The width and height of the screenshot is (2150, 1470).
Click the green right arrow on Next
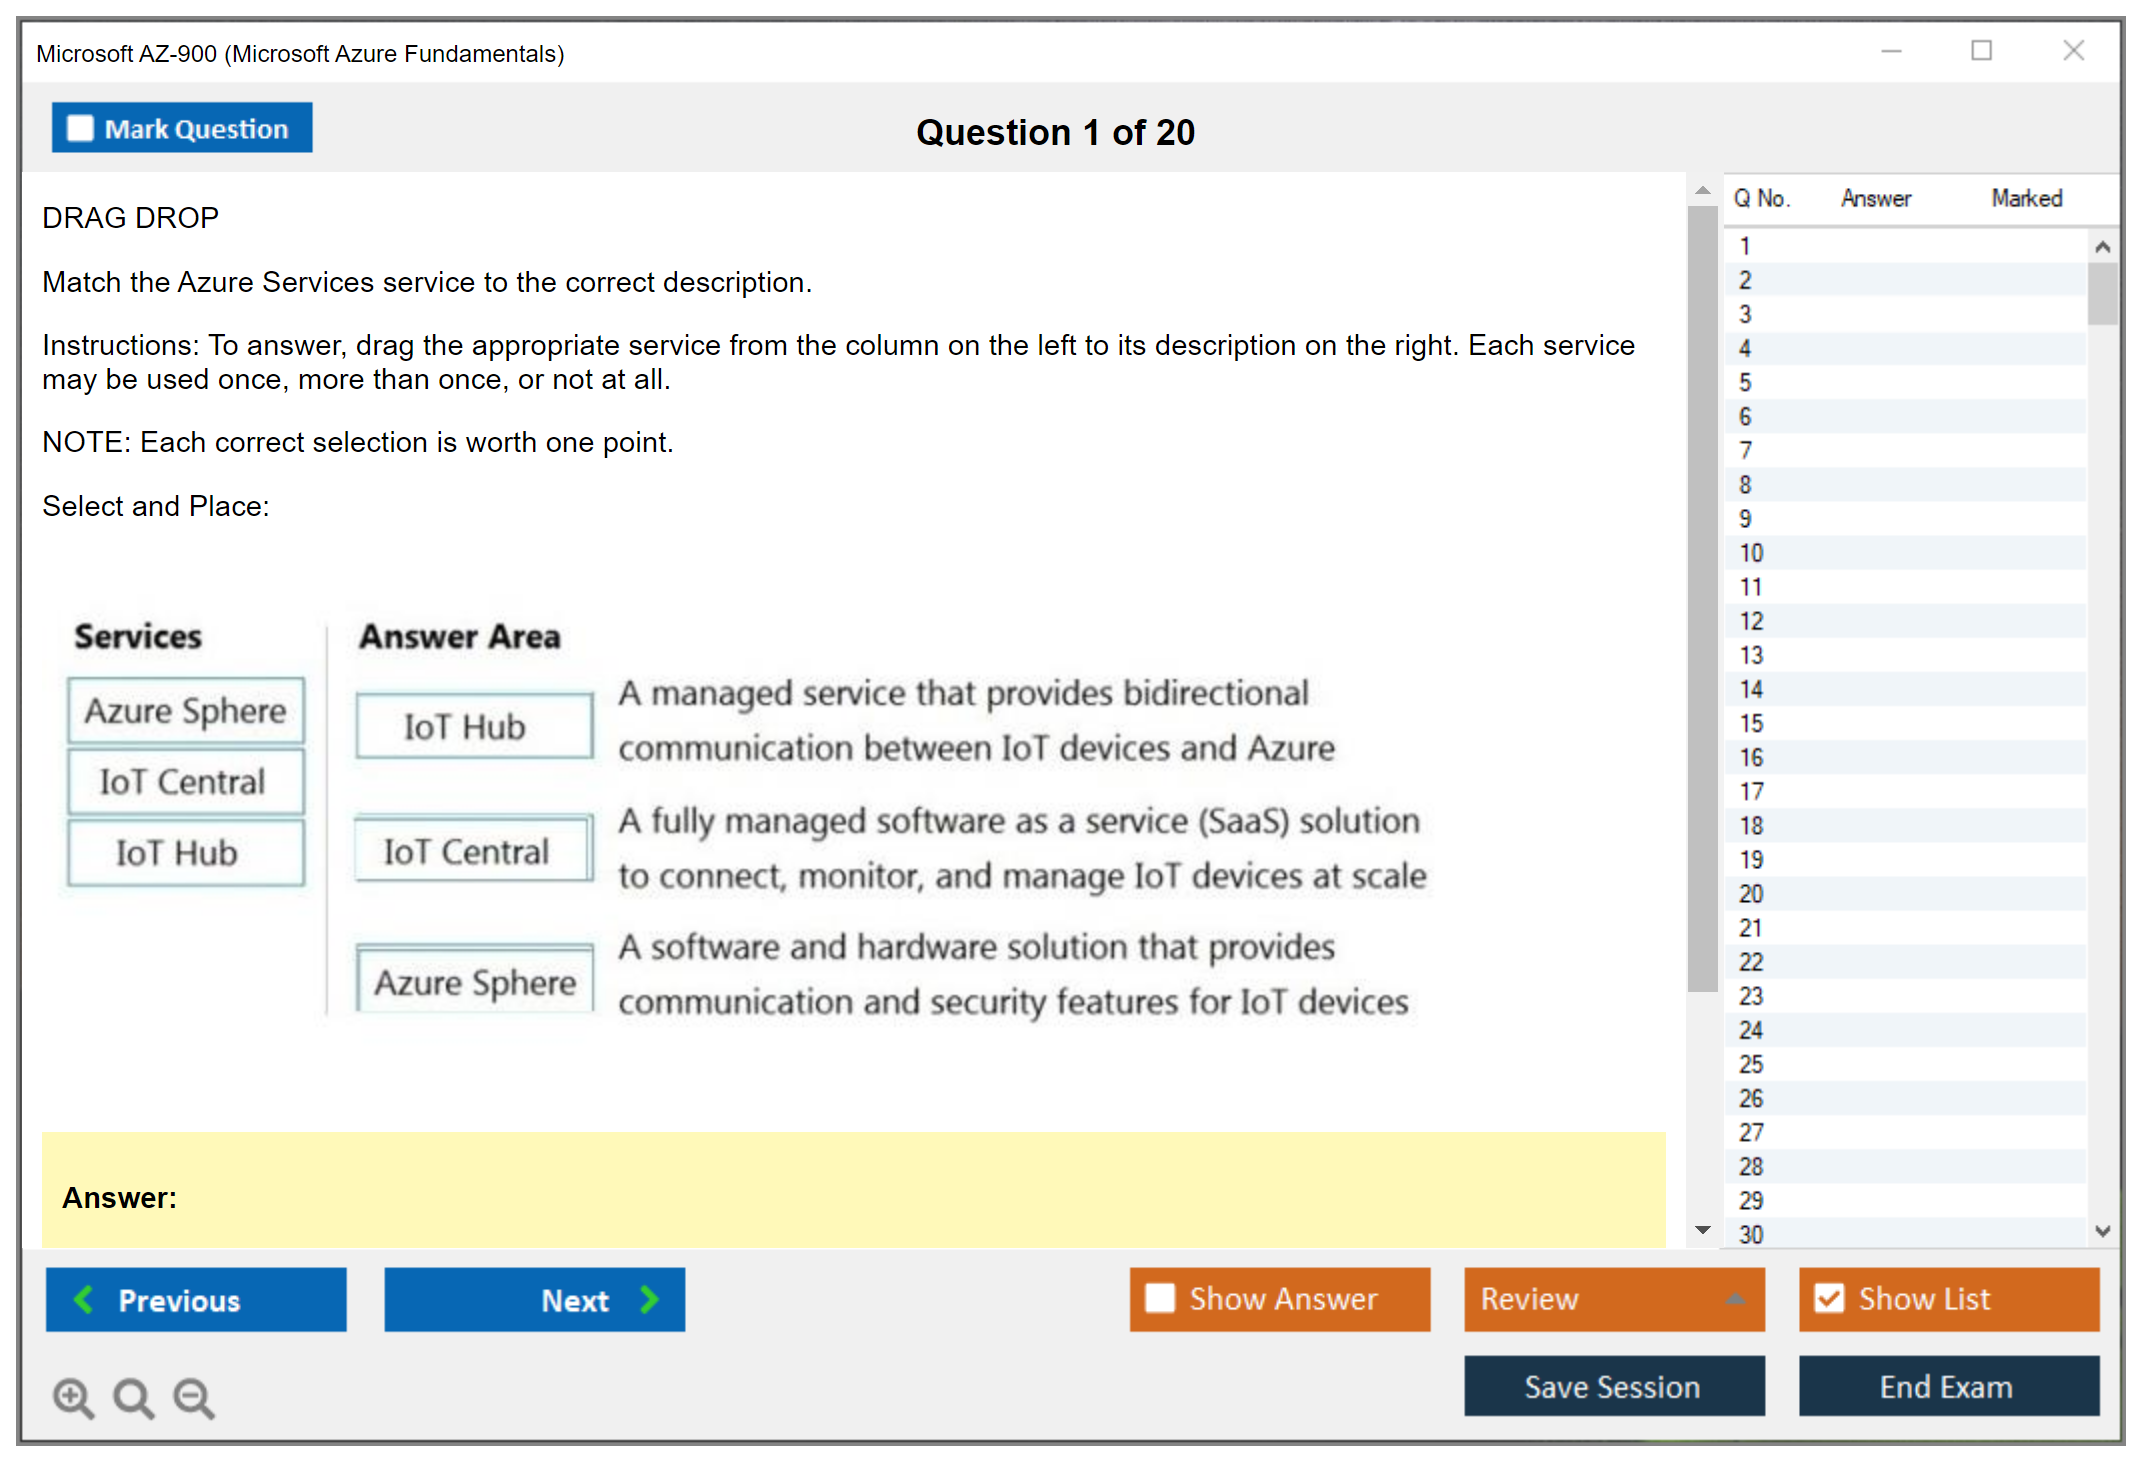pos(649,1299)
